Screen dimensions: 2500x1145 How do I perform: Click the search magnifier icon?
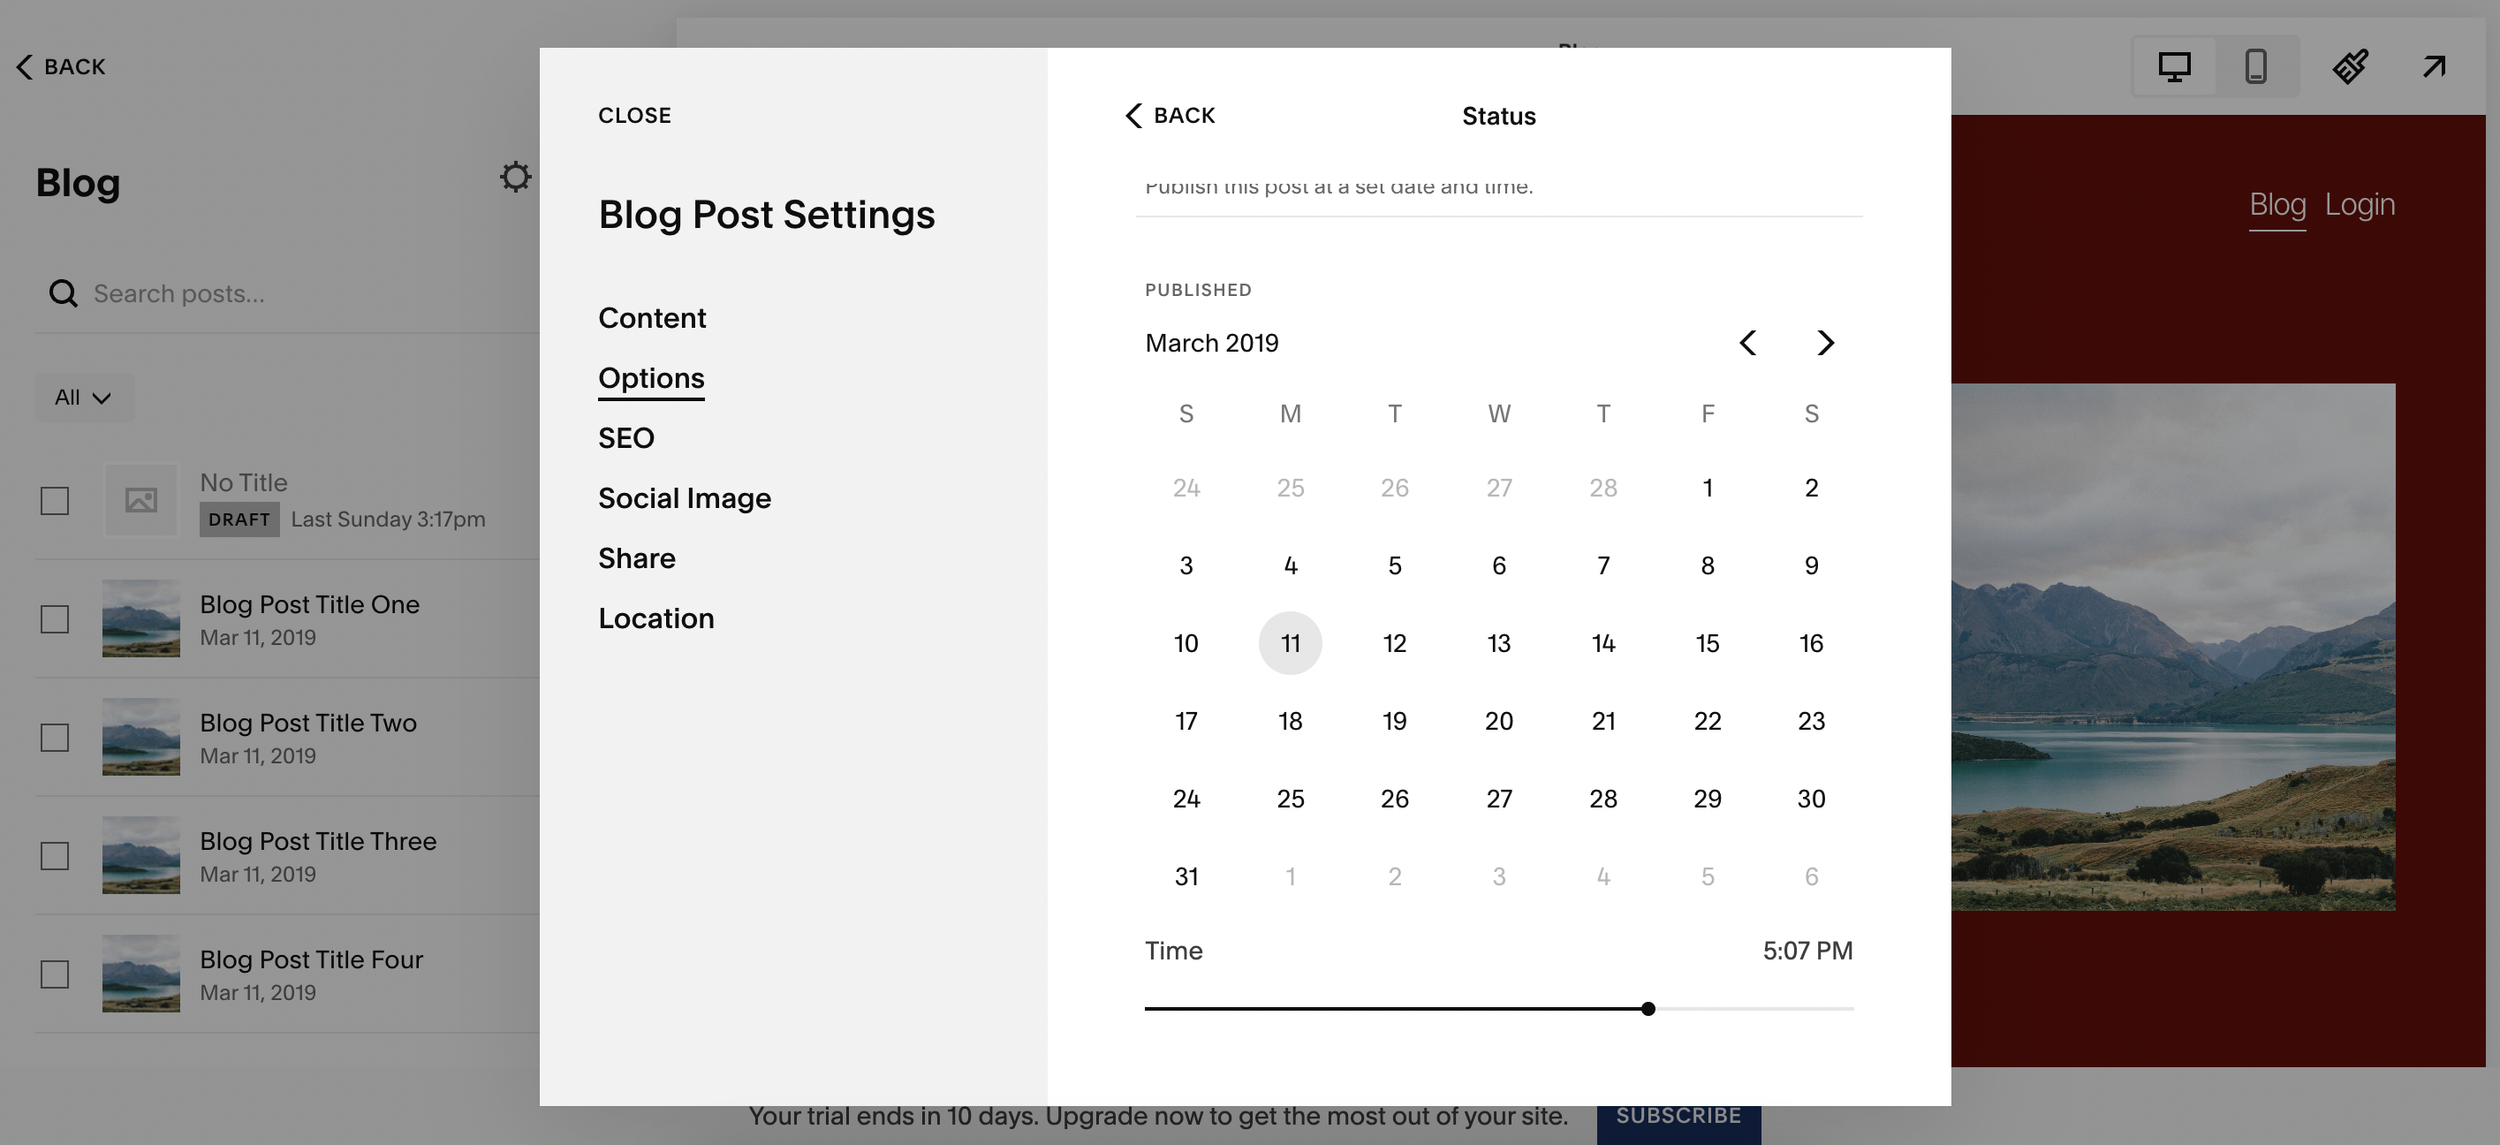pyautogui.click(x=63, y=293)
